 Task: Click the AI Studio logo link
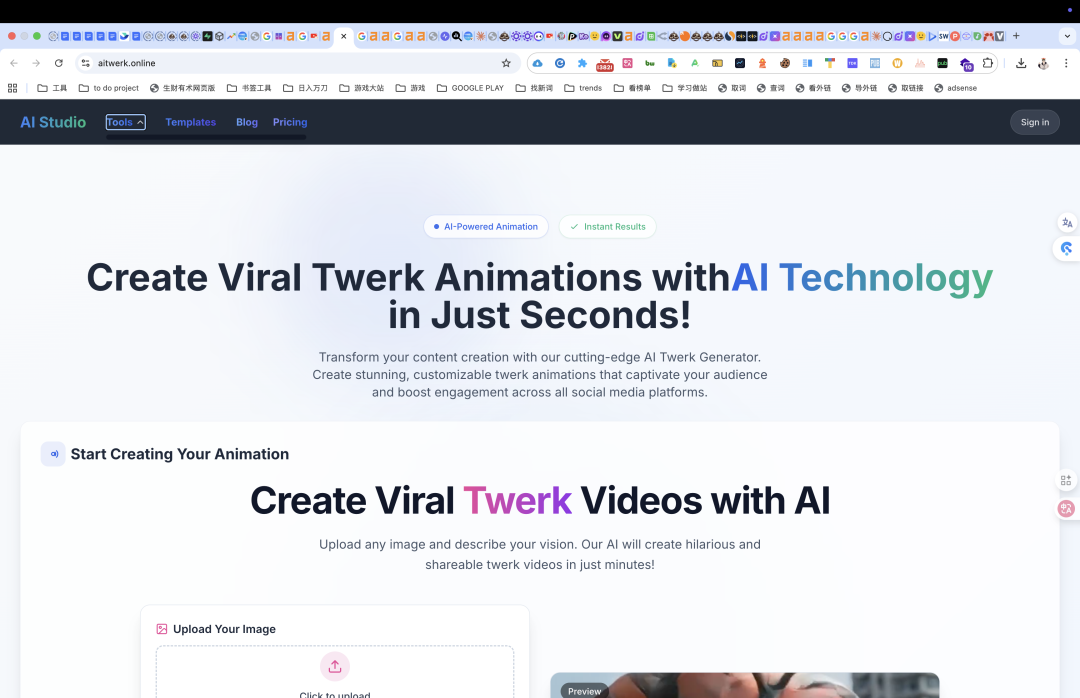point(53,122)
